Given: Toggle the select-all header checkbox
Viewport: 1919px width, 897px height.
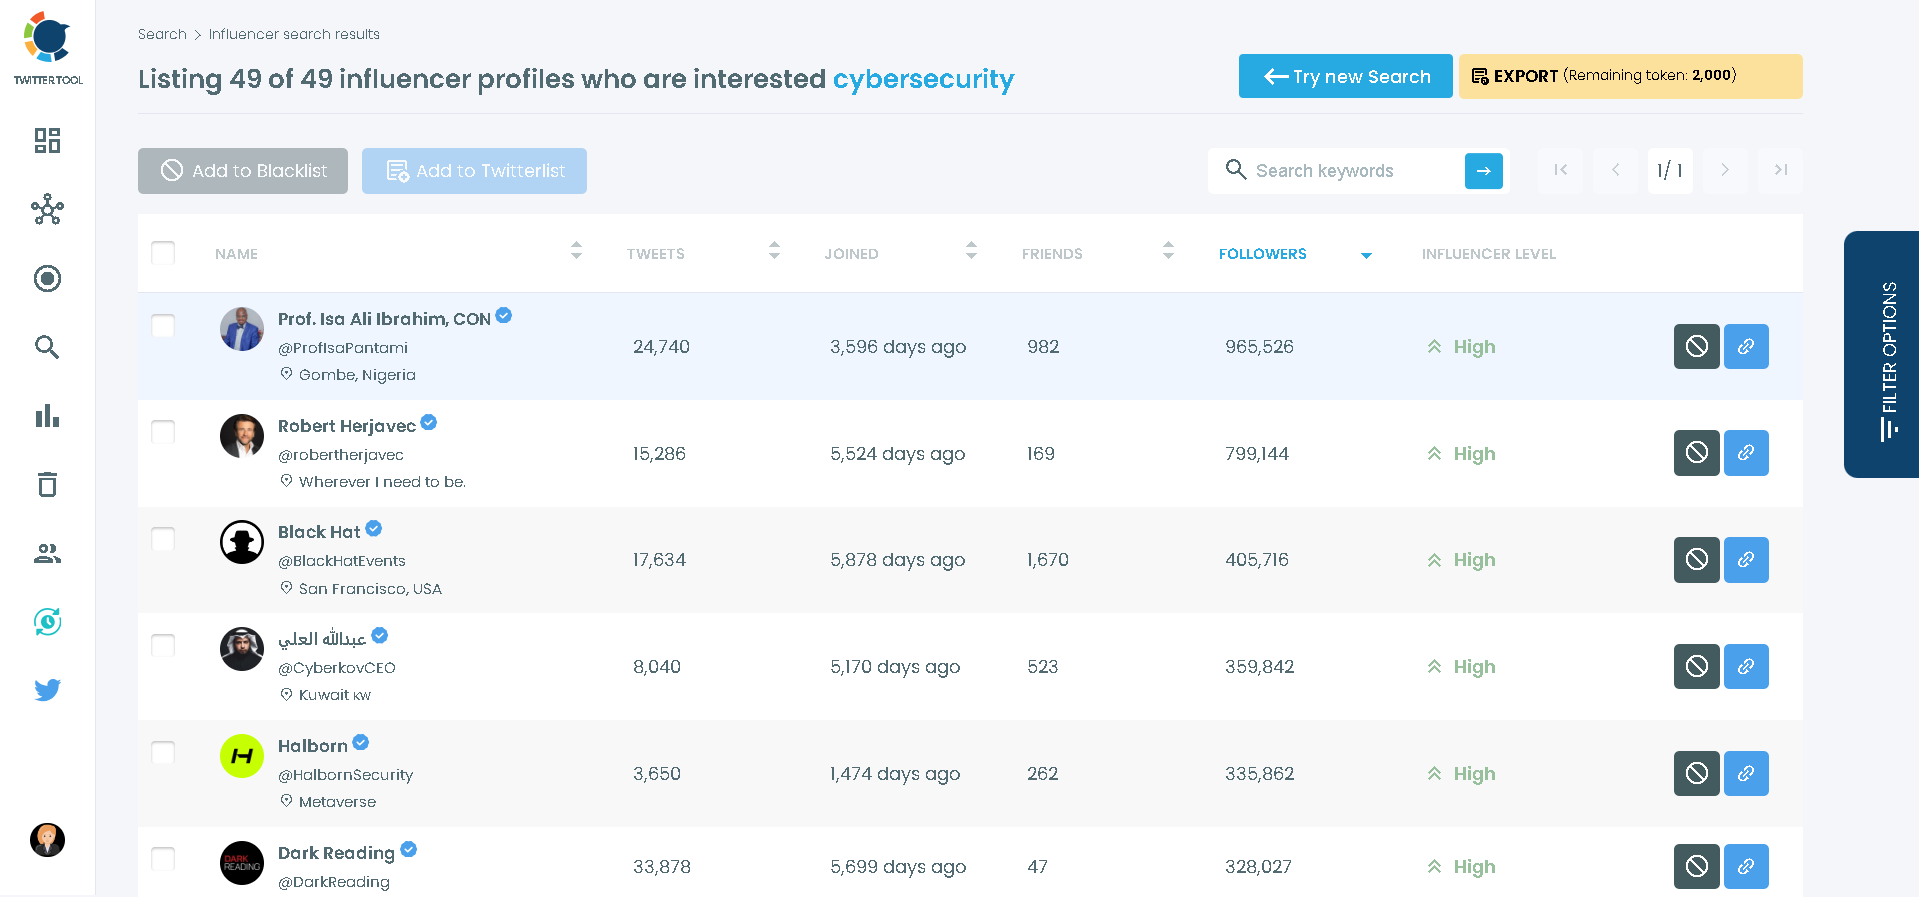Looking at the screenshot, I should pos(163,253).
